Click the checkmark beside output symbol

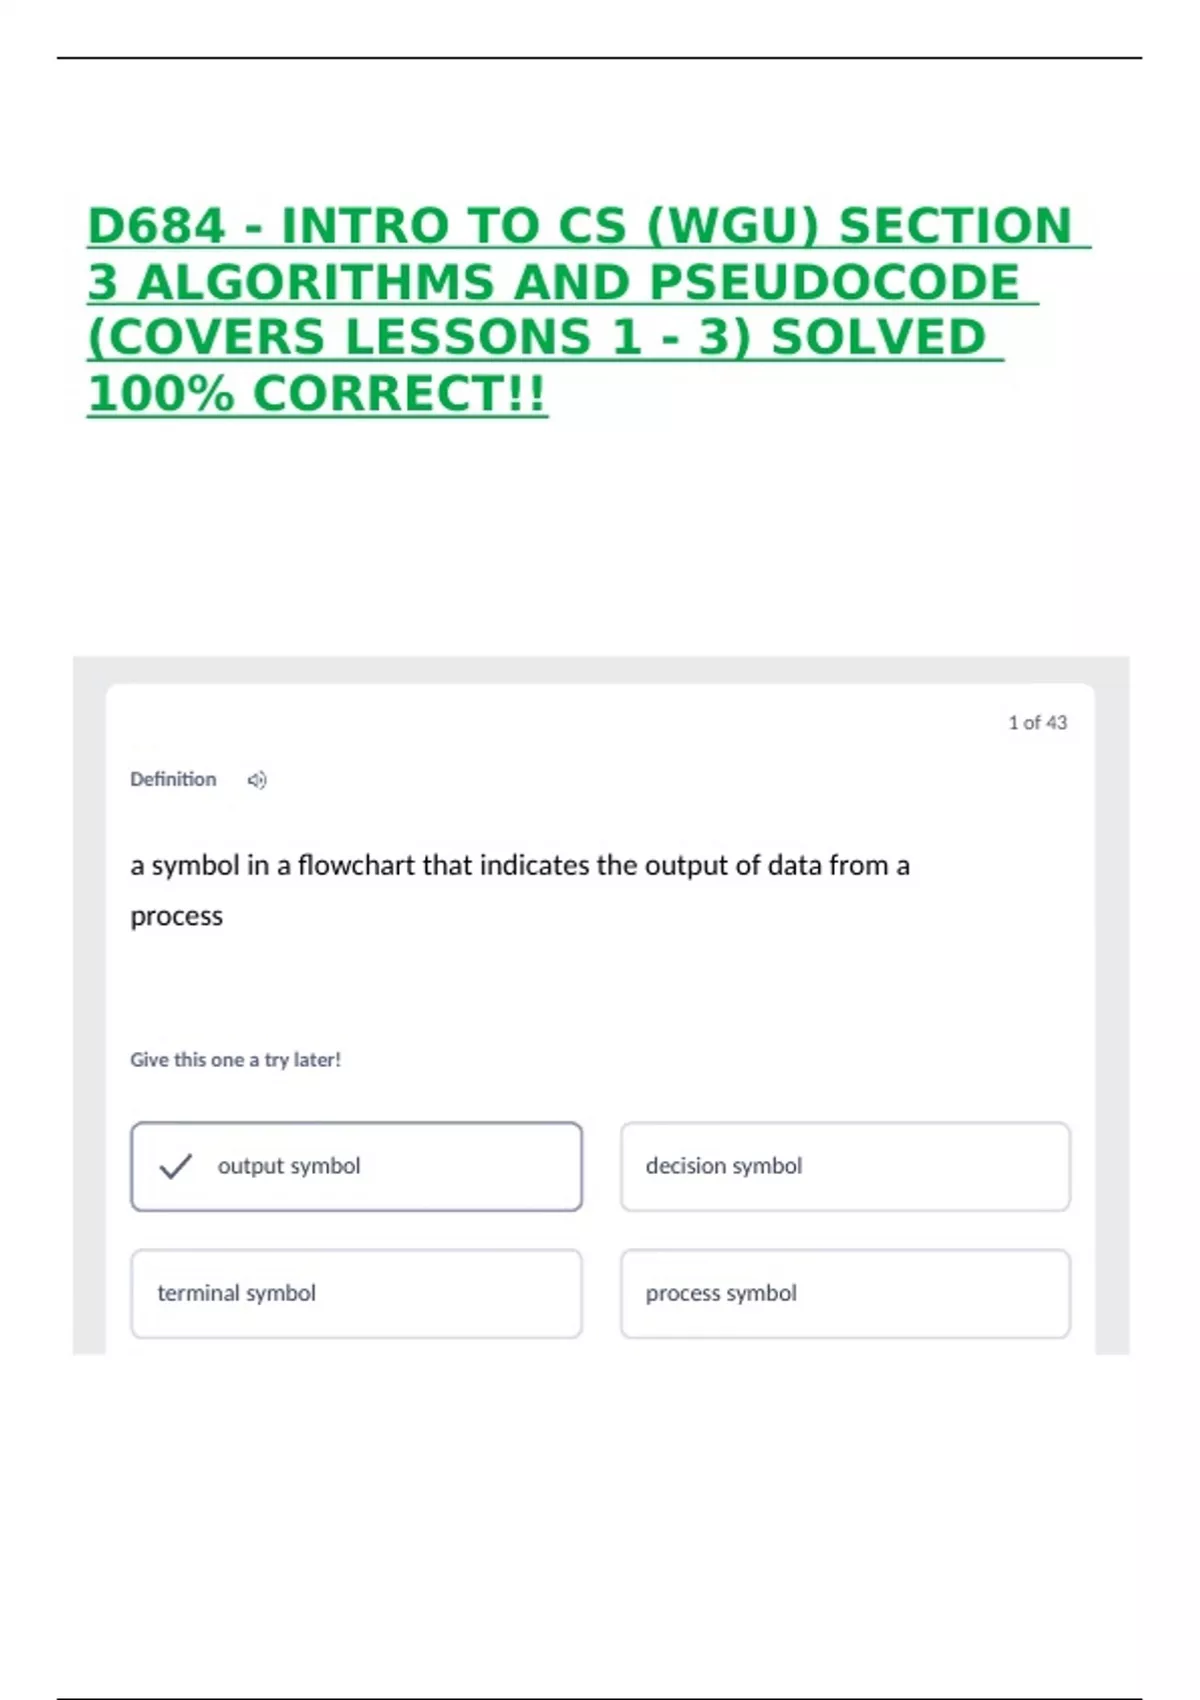175,1166
